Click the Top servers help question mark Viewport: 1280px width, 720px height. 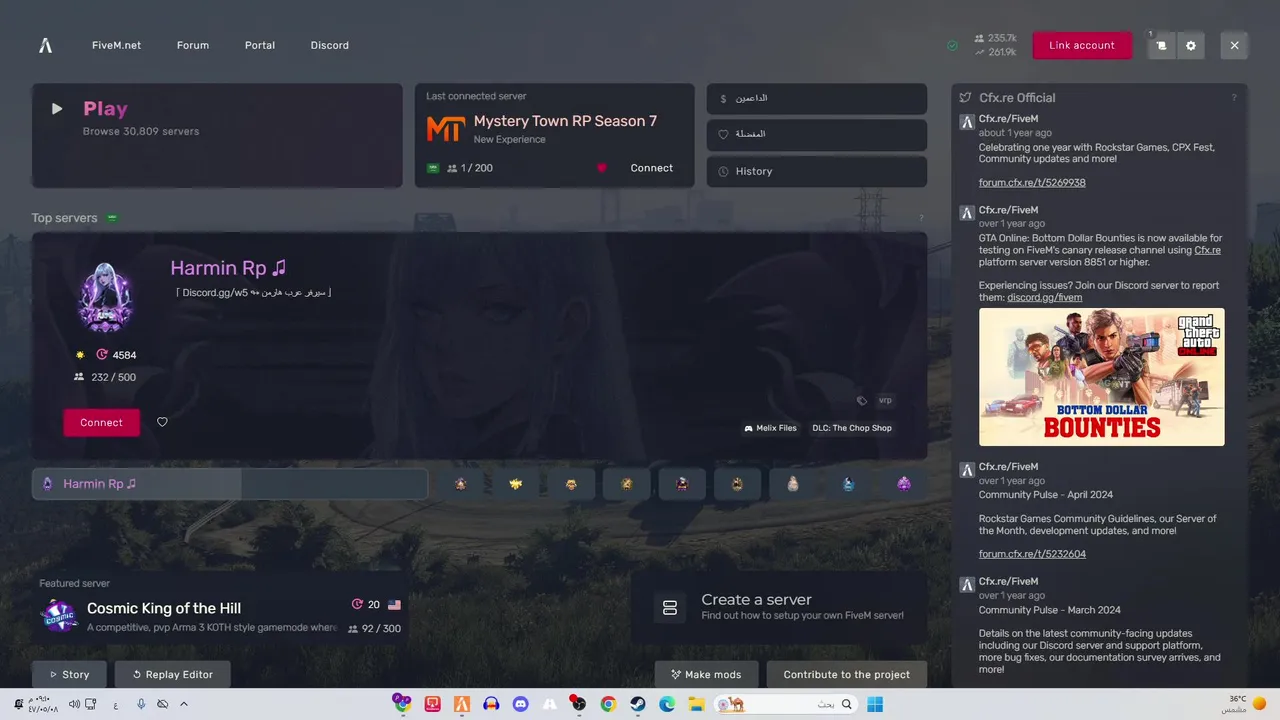tap(921, 218)
